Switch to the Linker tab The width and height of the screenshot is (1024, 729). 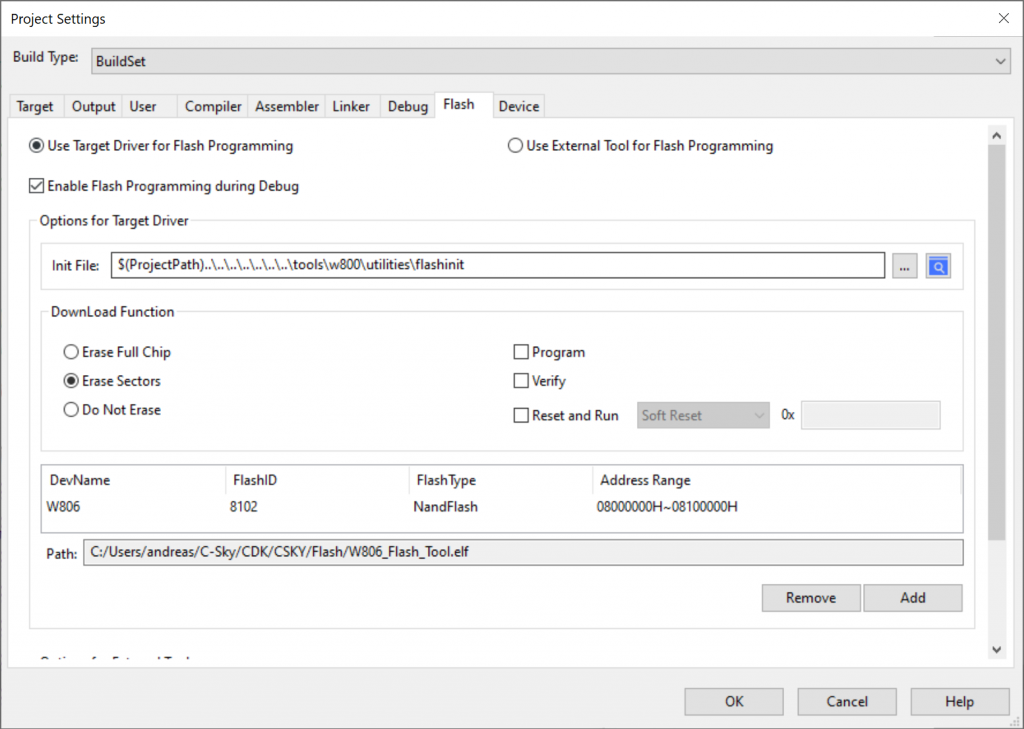[351, 106]
